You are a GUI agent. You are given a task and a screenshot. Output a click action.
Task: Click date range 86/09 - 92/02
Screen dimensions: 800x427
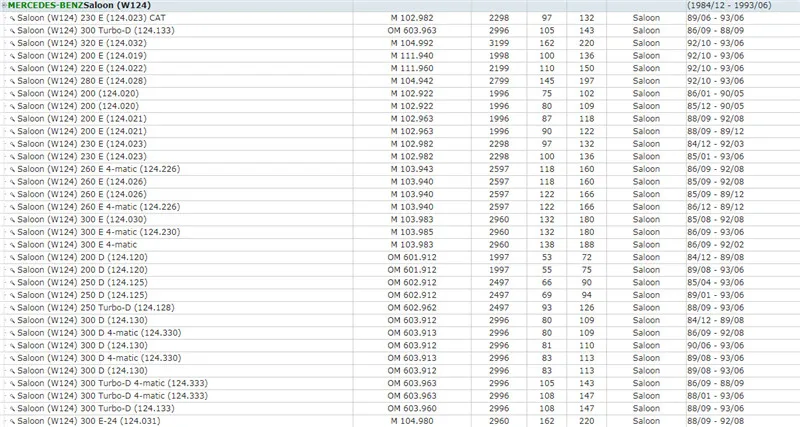(x=715, y=245)
